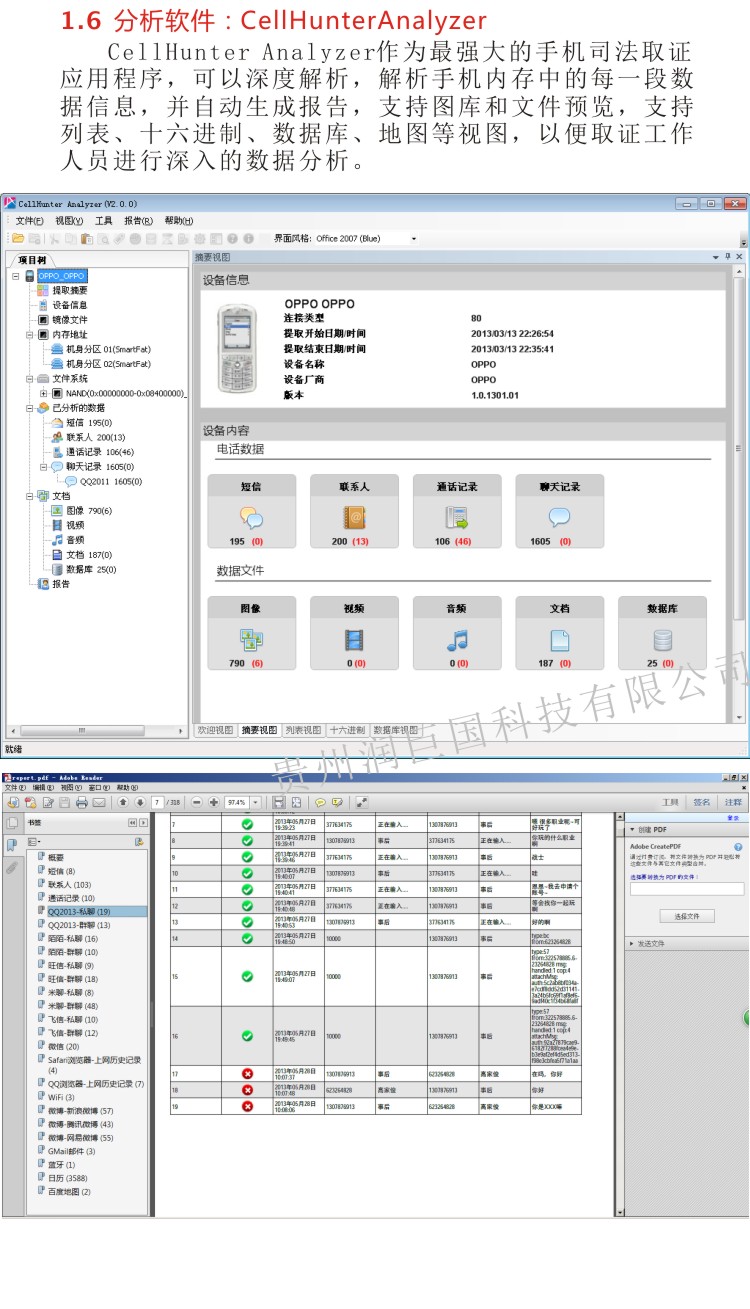The width and height of the screenshot is (750, 1309).
Task: Open the 视图(V) menu in CellHunter
Action: click(69, 221)
